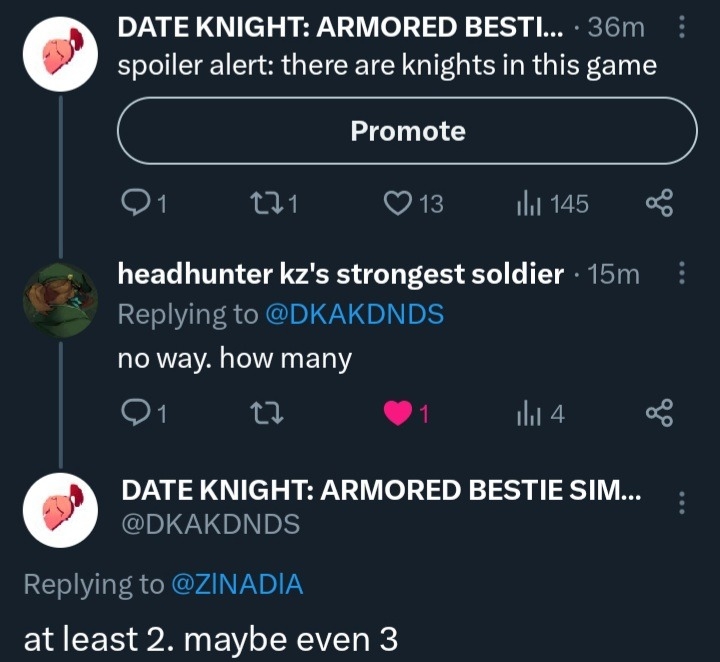
Task: Open the @ZINADIA mention link
Action: pos(238,585)
